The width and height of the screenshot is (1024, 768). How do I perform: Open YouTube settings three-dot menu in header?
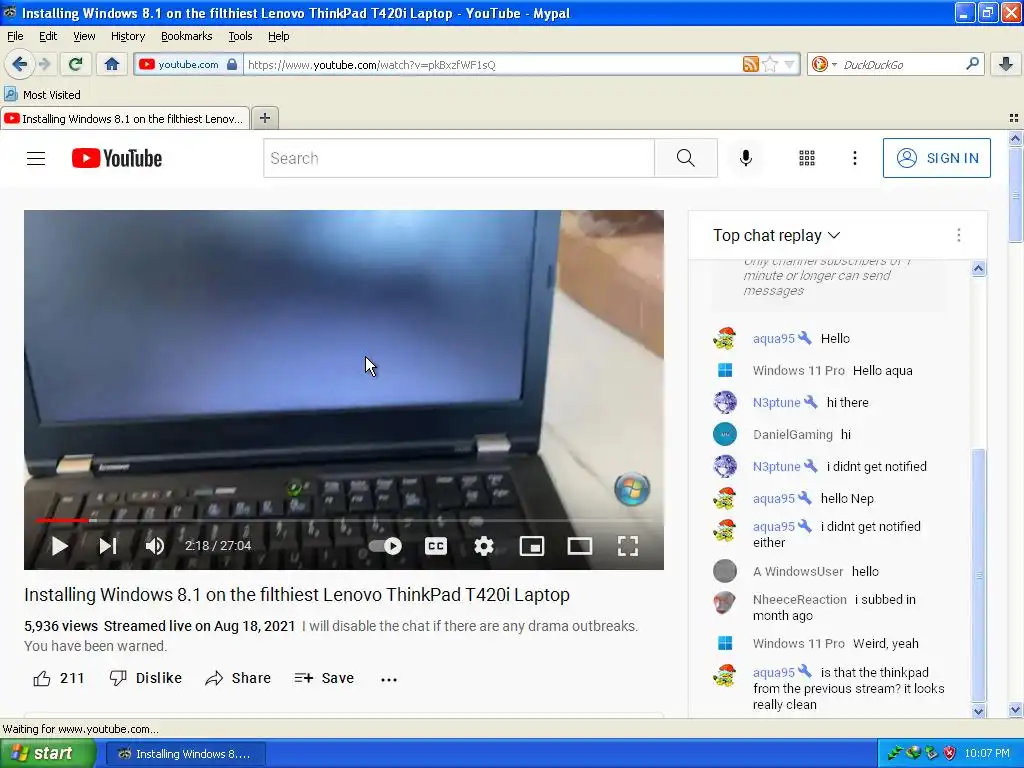pos(854,158)
